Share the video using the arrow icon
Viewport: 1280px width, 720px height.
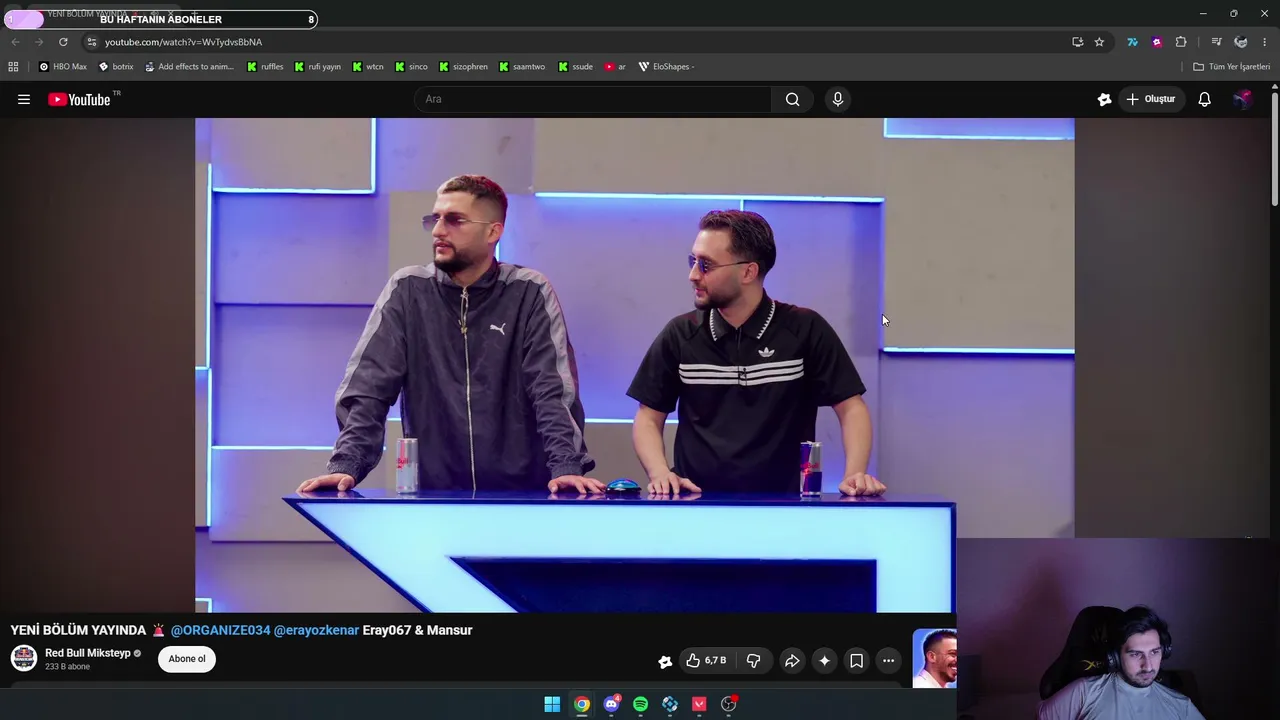(792, 660)
